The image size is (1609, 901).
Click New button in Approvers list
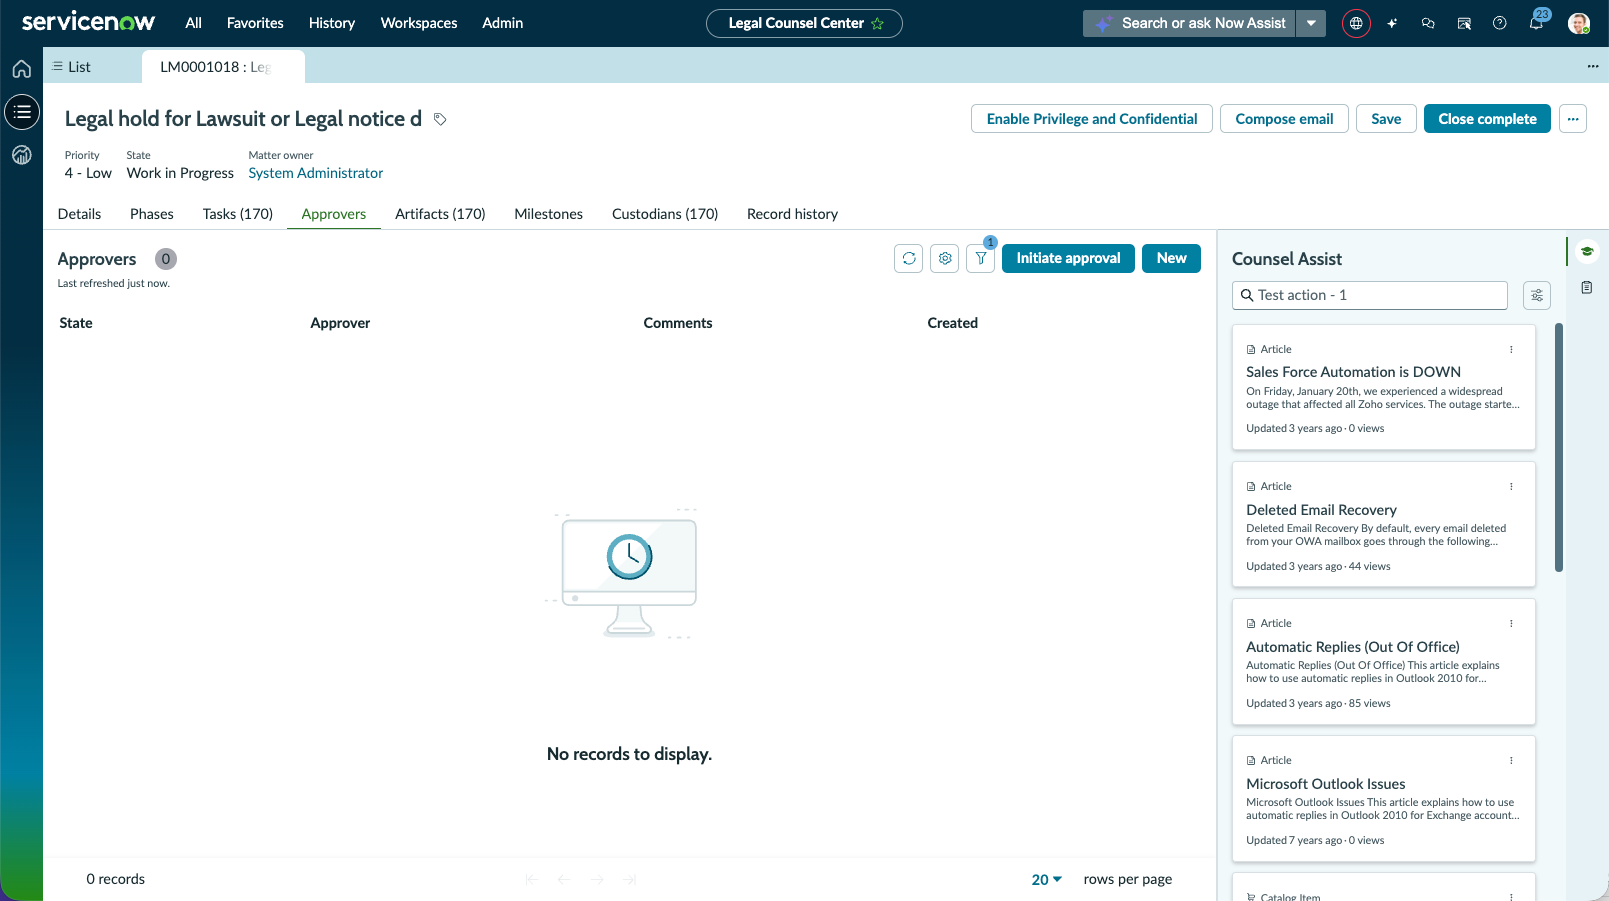coord(1171,258)
